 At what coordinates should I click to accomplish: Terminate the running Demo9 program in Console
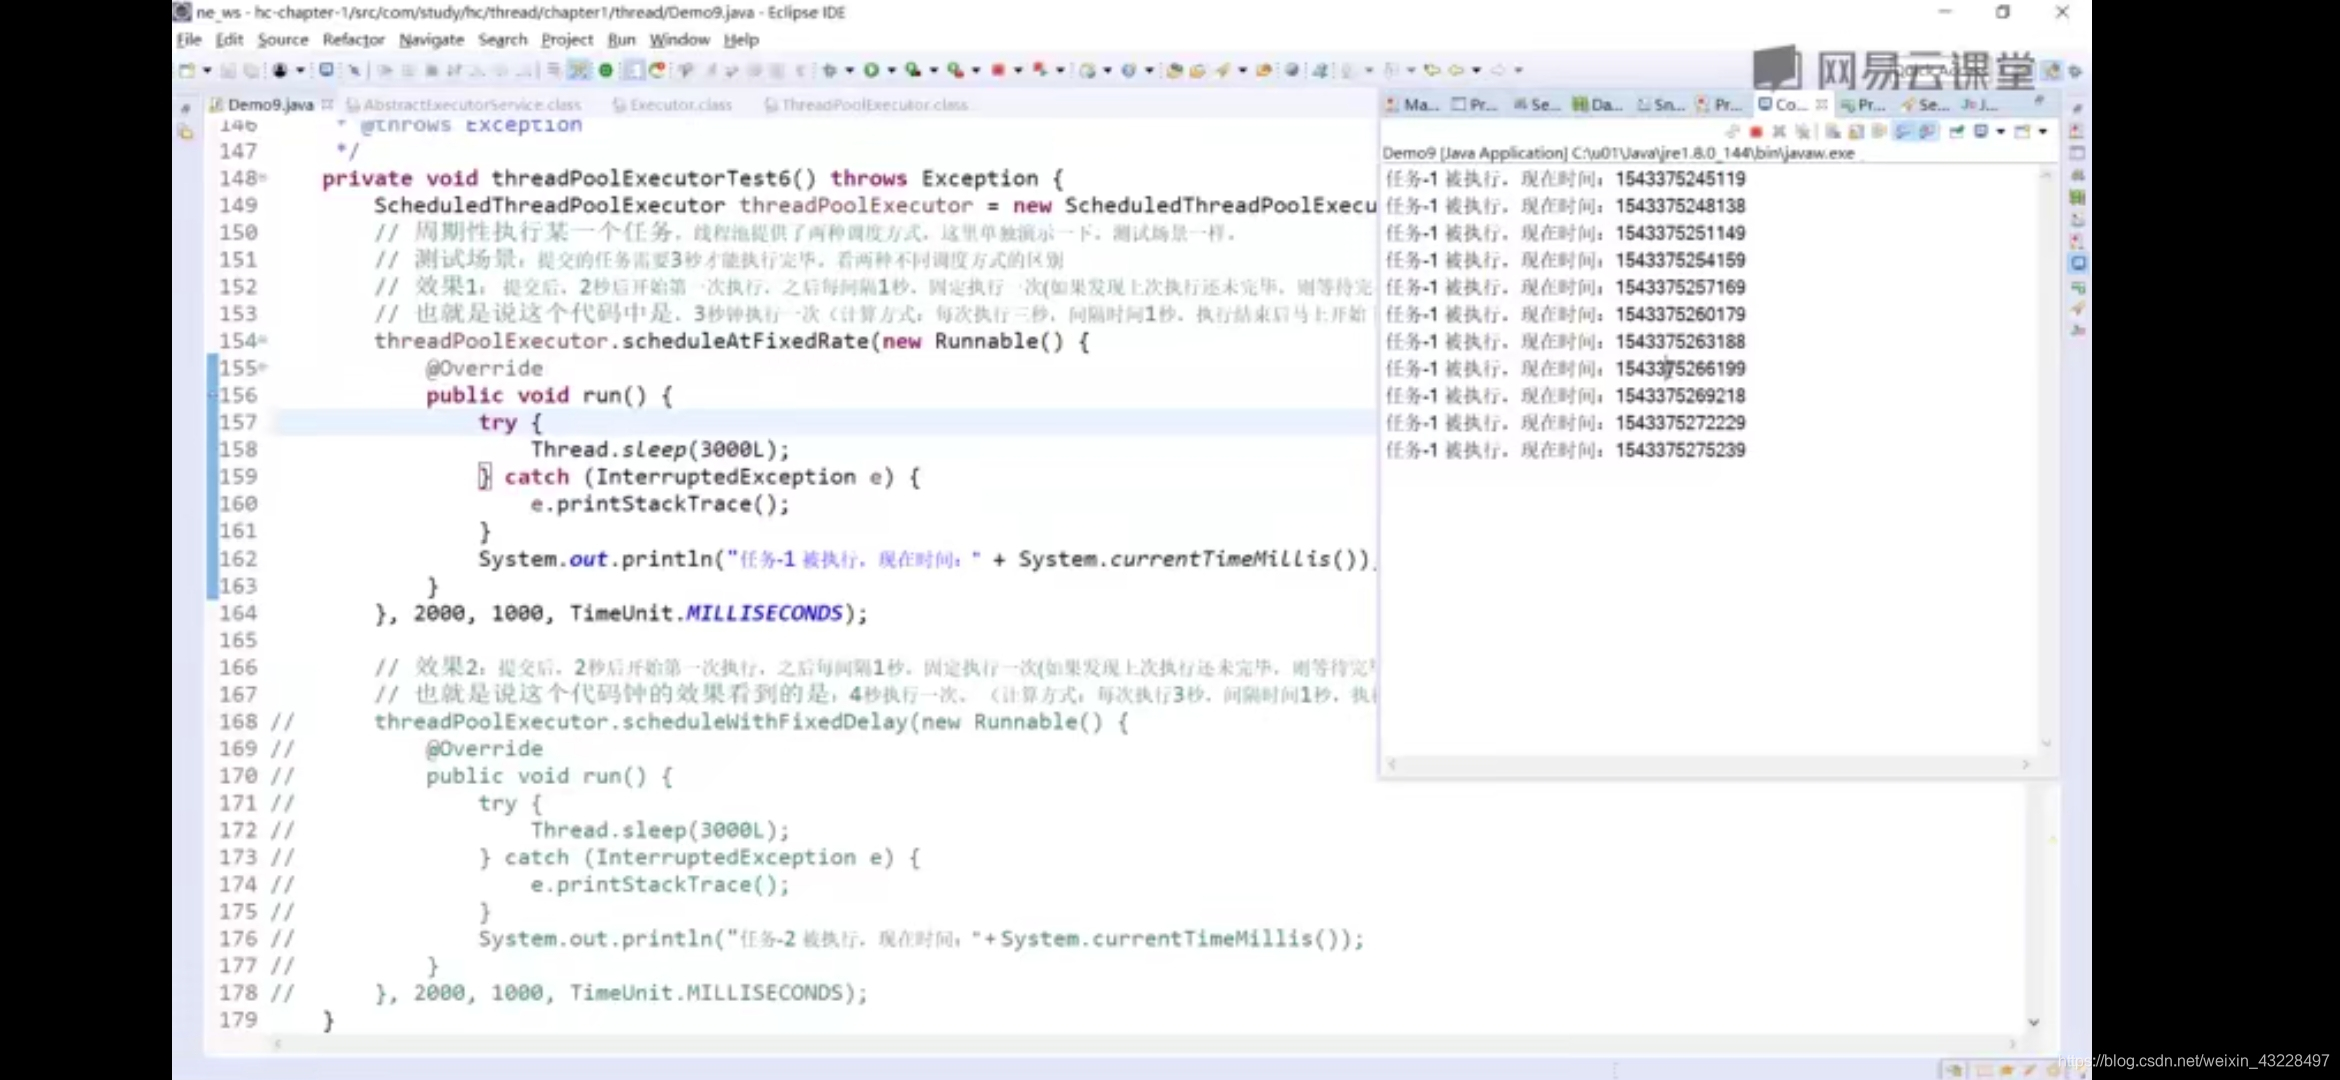coord(1756,131)
